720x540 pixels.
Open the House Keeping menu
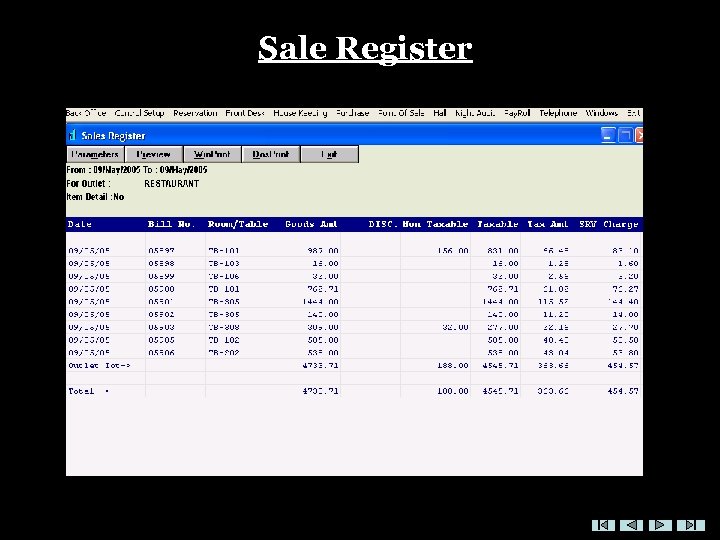[300, 113]
